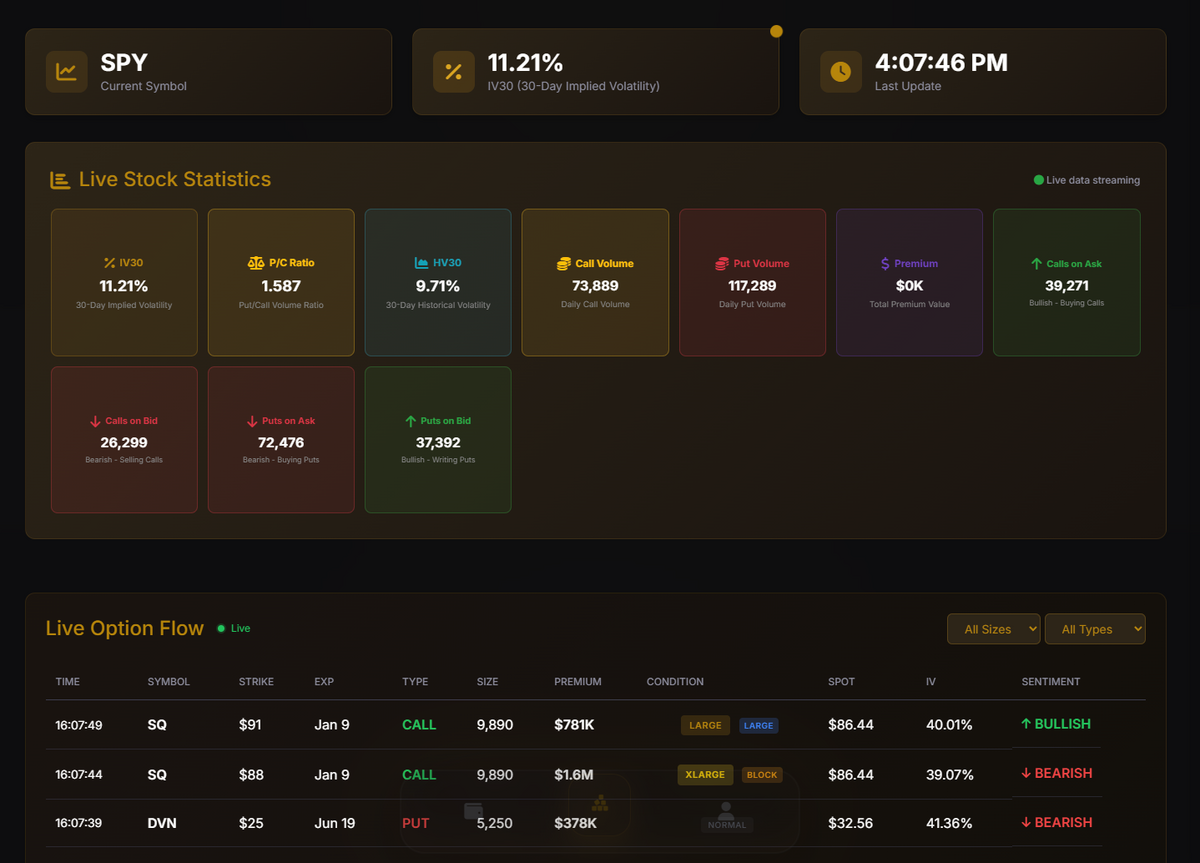This screenshot has height=863, width=1200.
Task: Click the green Live data streaming dot
Action: (x=1038, y=180)
